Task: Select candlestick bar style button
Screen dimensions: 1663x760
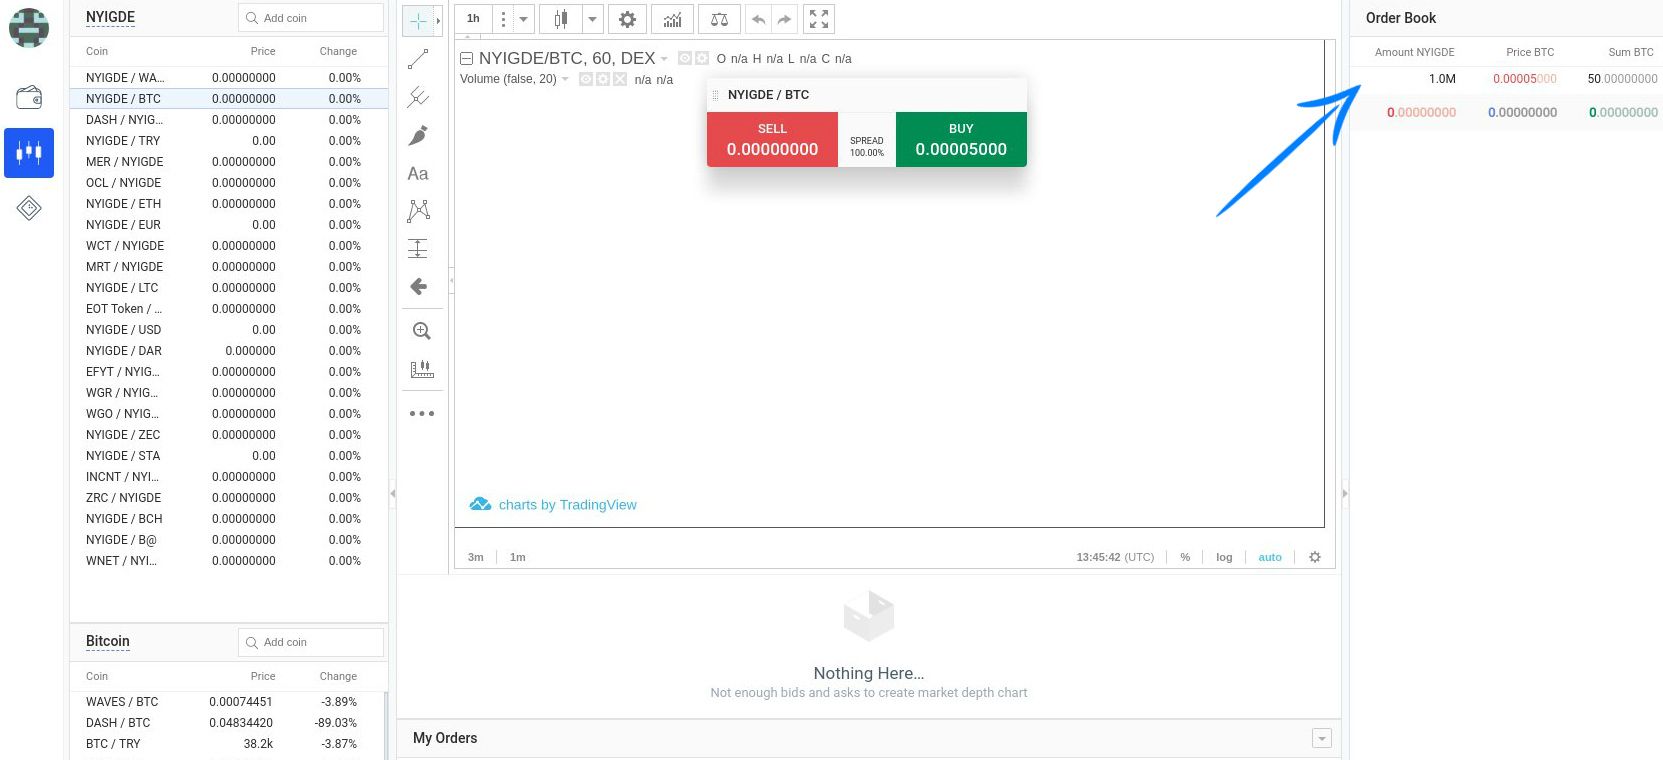Action: [561, 19]
